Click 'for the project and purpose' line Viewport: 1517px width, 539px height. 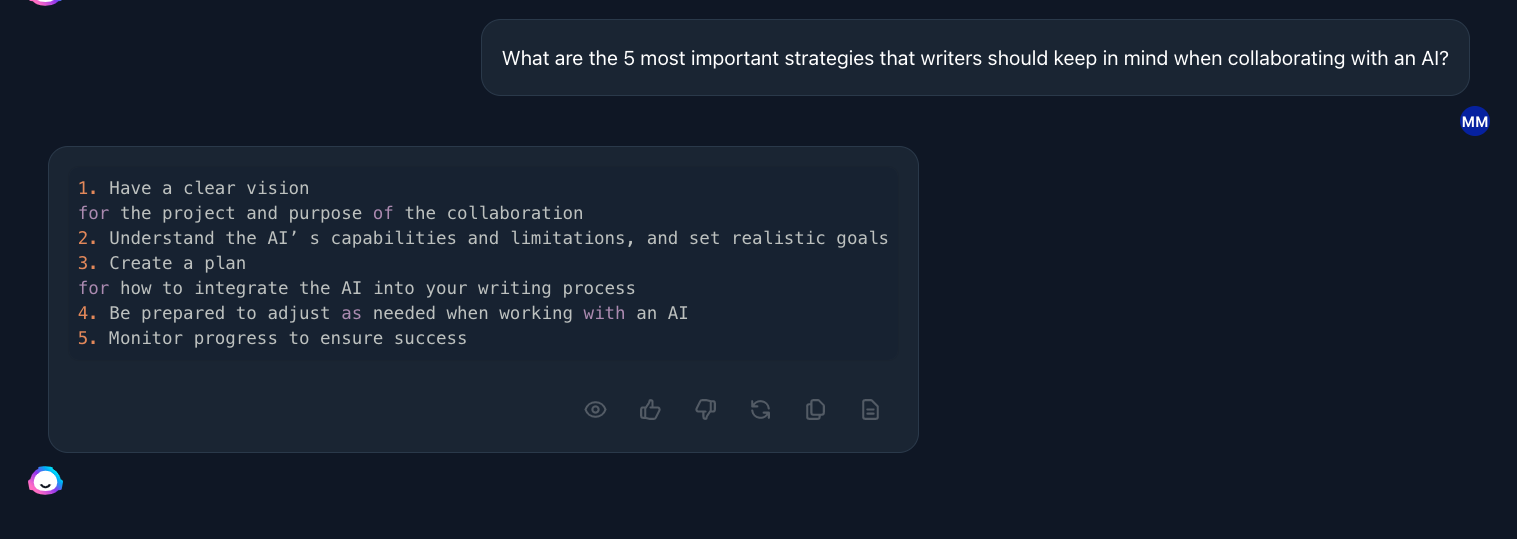pos(330,213)
